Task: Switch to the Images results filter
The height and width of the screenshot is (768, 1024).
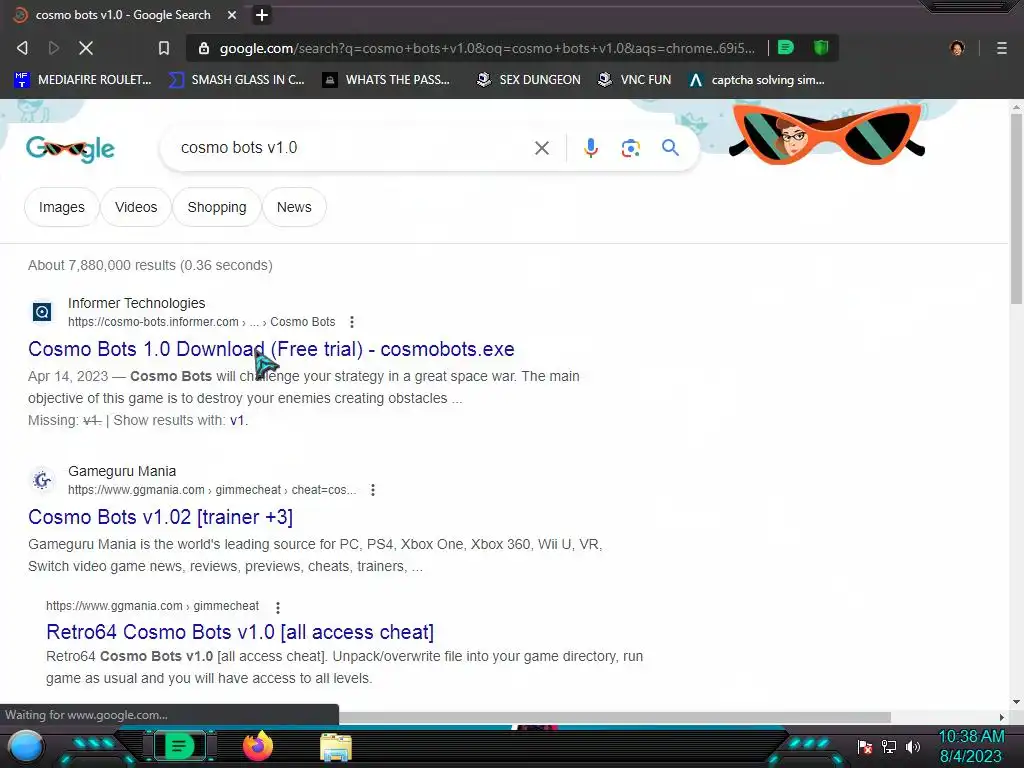Action: 61,207
